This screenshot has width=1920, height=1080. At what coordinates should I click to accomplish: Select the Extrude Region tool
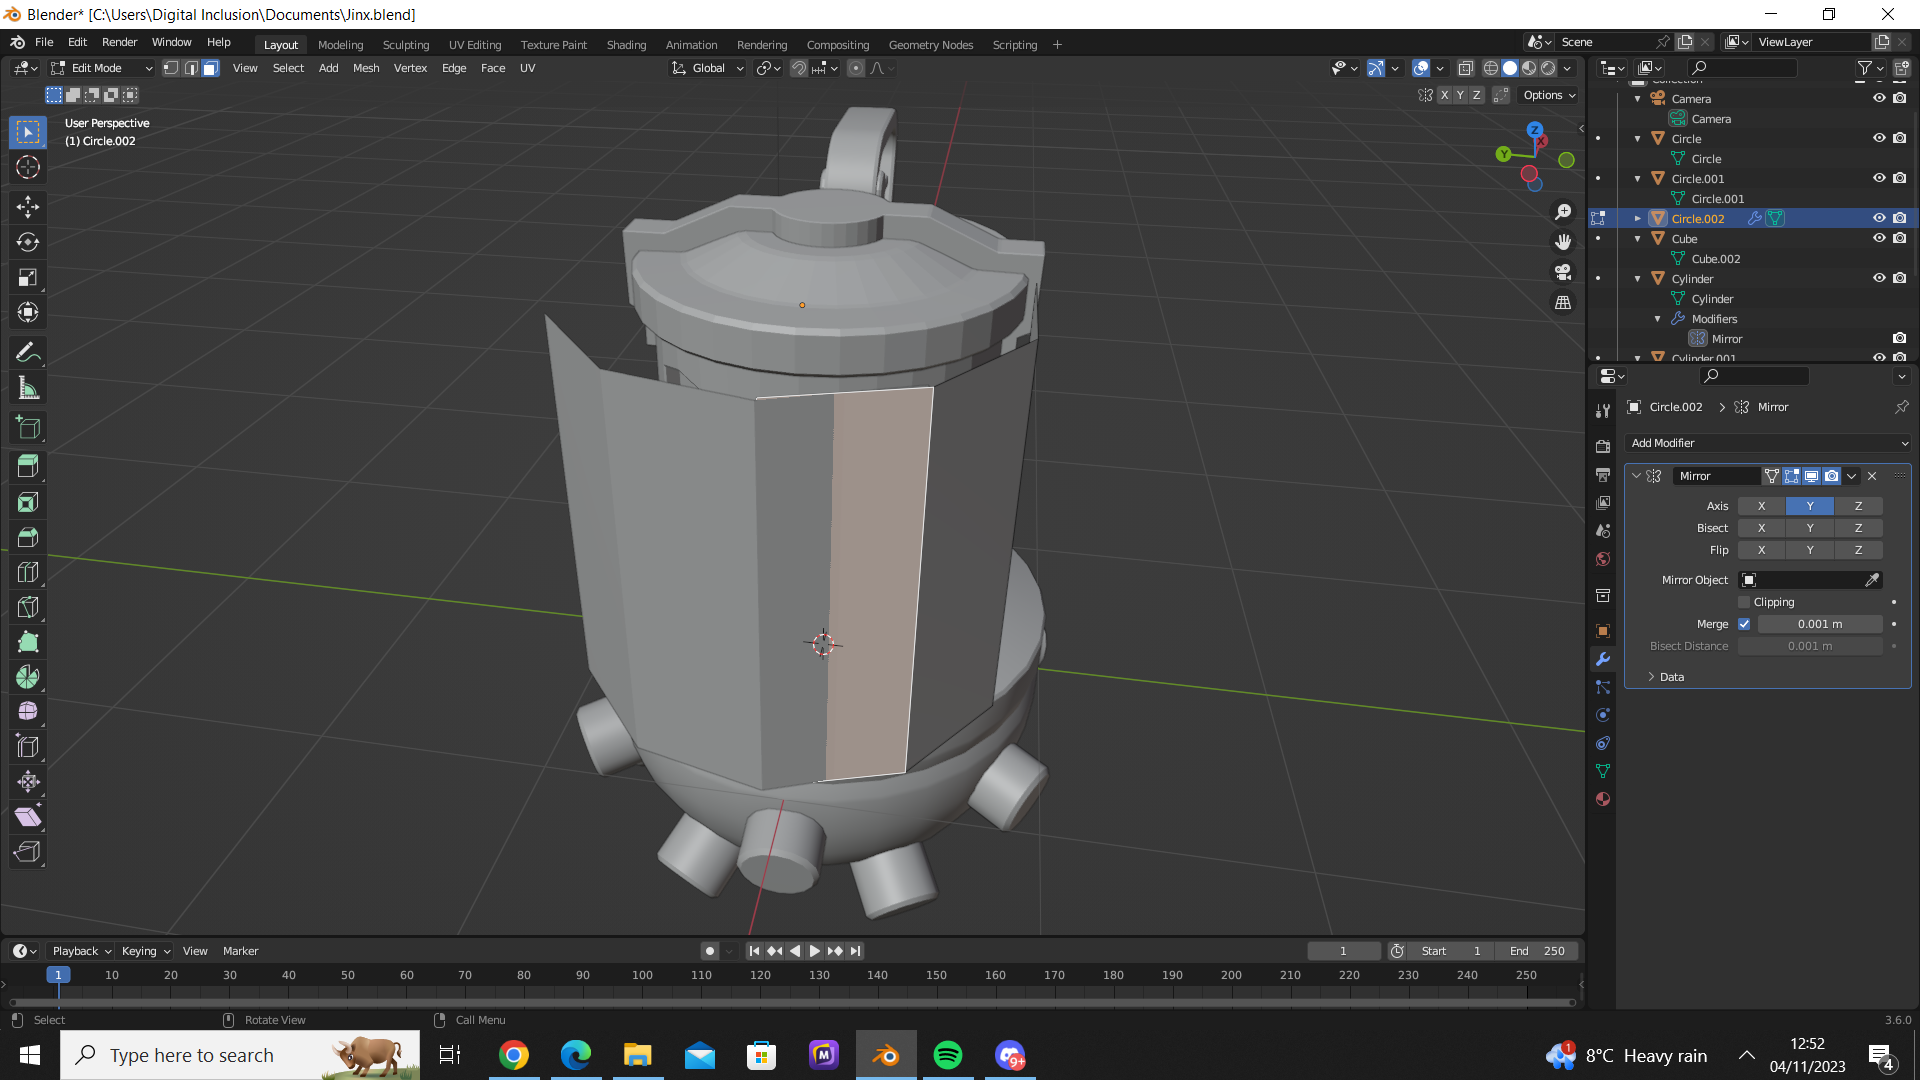[28, 466]
